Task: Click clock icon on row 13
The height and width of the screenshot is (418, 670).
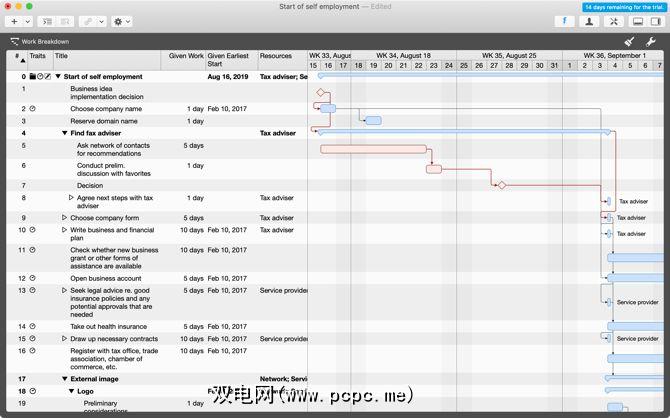Action: click(32, 290)
